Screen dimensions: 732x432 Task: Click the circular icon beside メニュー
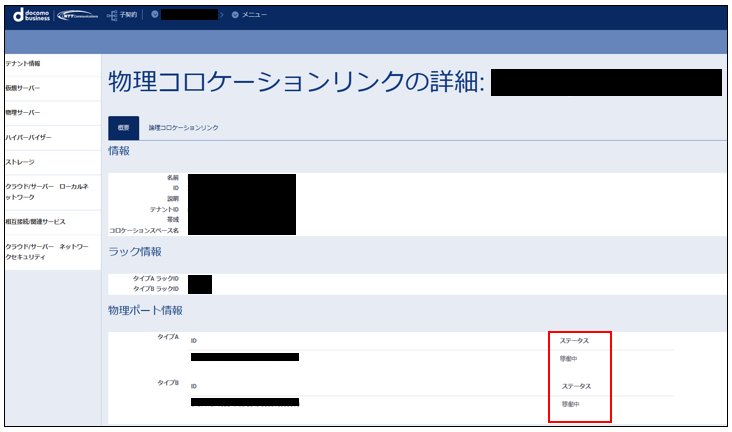(235, 15)
